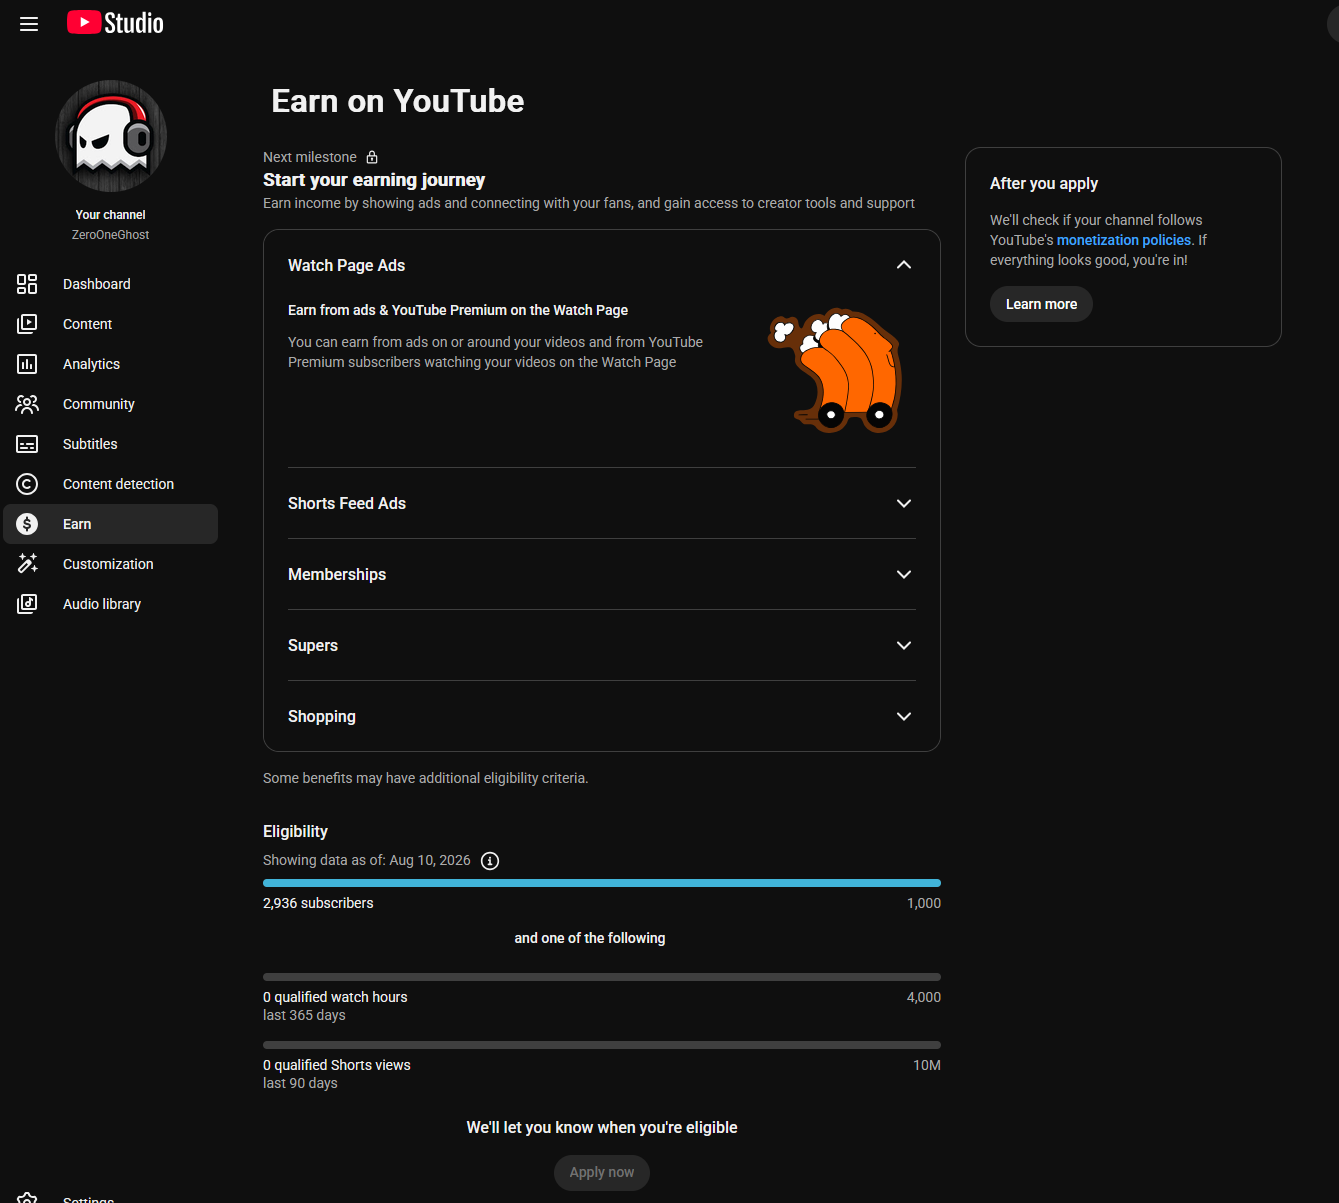Click 'Showing data as of: Aug 10, 2026'
Viewport: 1339px width, 1203px height.
tap(367, 860)
